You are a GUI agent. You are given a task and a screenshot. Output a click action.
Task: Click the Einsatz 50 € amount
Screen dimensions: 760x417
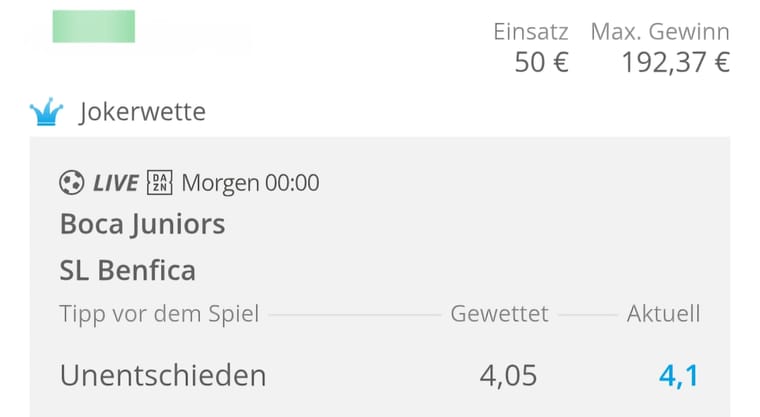pyautogui.click(x=541, y=63)
